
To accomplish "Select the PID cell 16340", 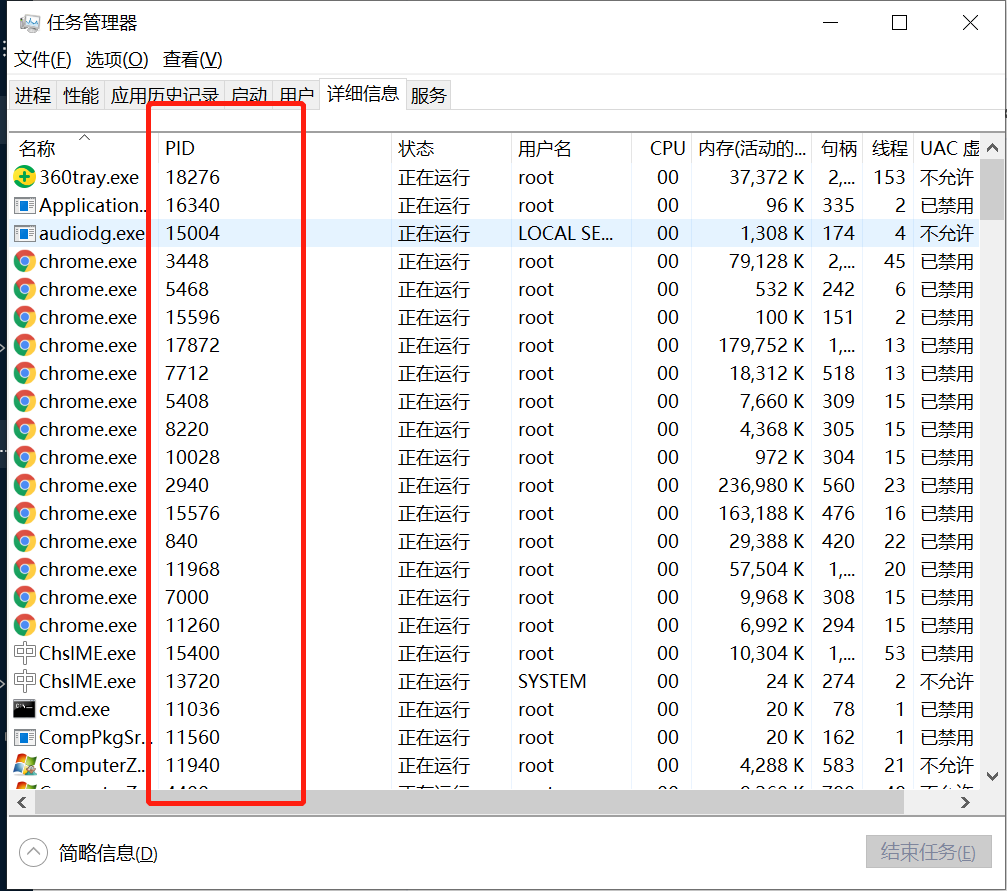I will [193, 206].
